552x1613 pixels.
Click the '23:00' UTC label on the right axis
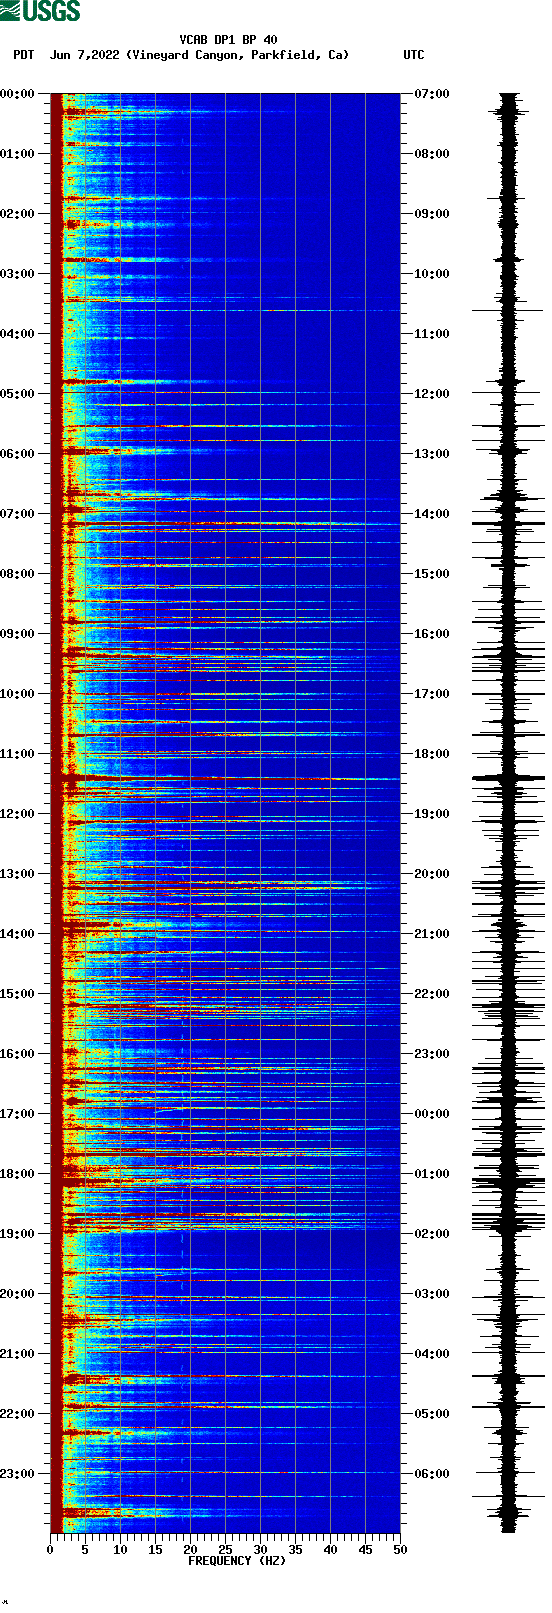(432, 1054)
